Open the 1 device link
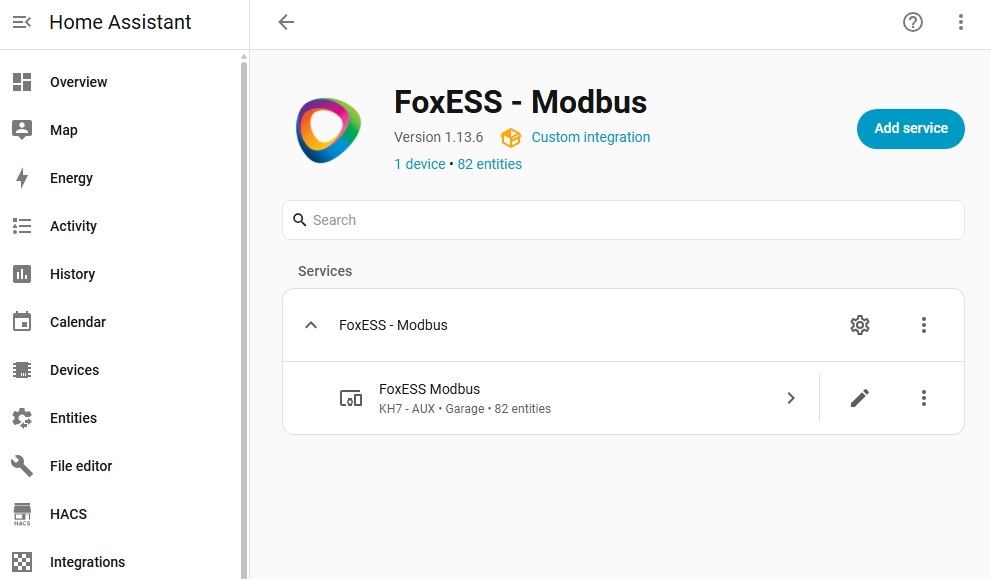The image size is (991, 579). [420, 164]
